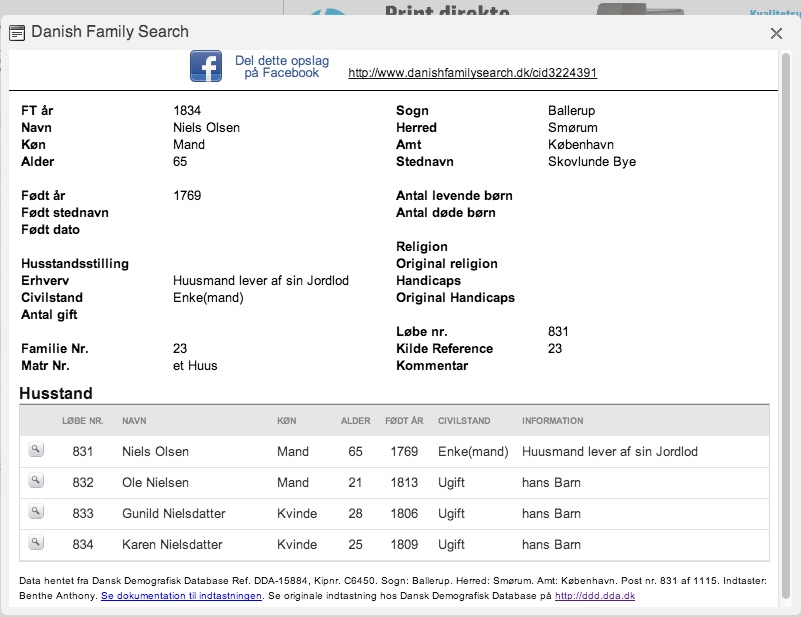Screen dimensions: 801x617
Task: Click 'Ugift' in Ole Nielsen's row
Action: [x=452, y=483]
